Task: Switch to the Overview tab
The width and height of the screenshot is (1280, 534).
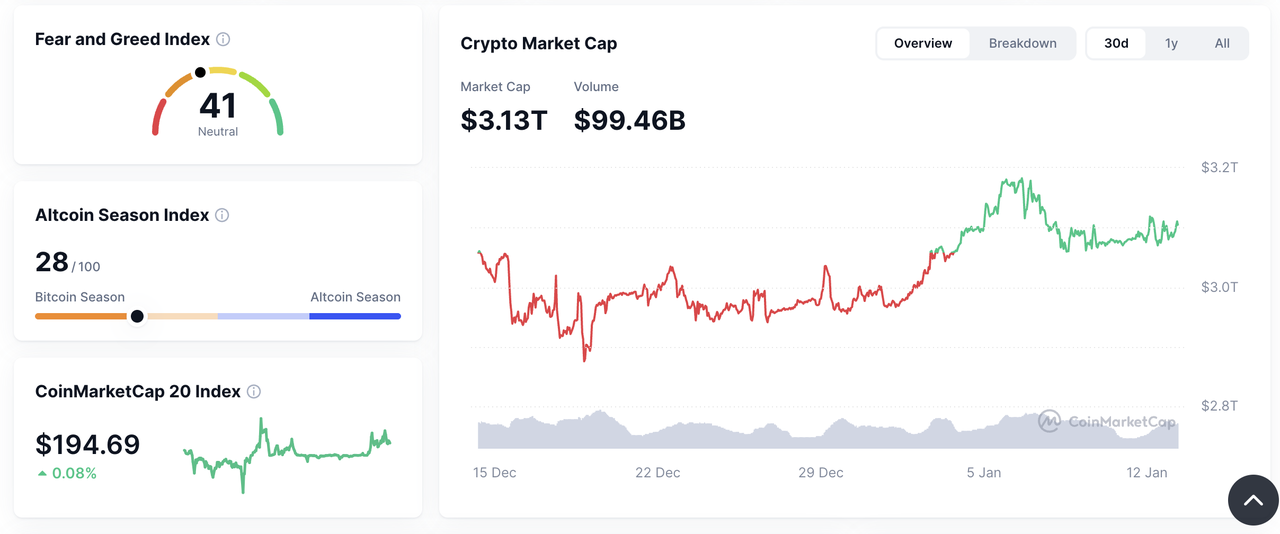Action: [x=923, y=43]
